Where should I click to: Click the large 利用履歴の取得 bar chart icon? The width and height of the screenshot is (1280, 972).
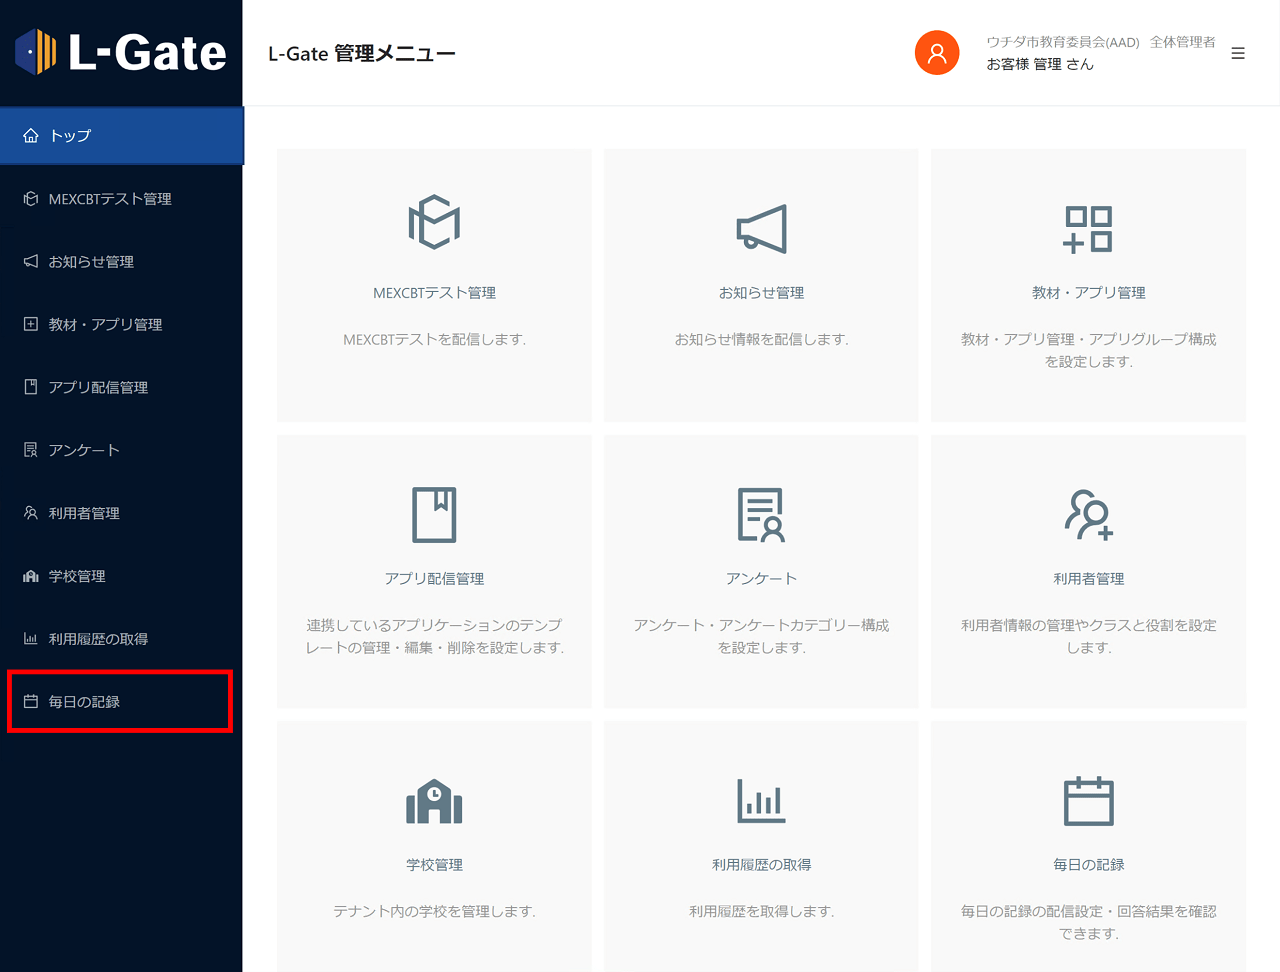761,800
